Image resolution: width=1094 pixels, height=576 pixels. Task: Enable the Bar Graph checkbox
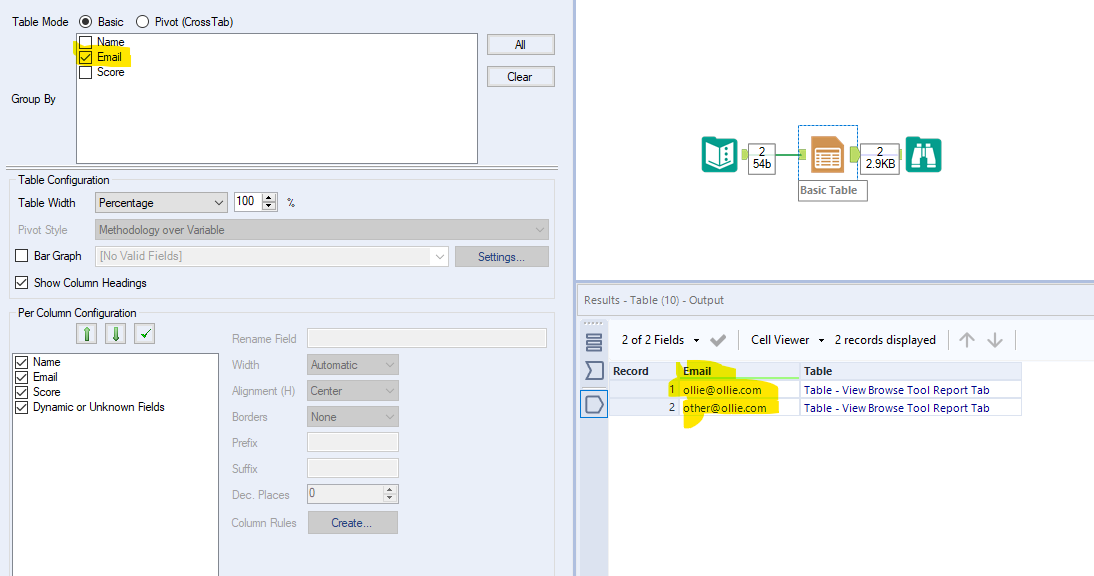23,255
